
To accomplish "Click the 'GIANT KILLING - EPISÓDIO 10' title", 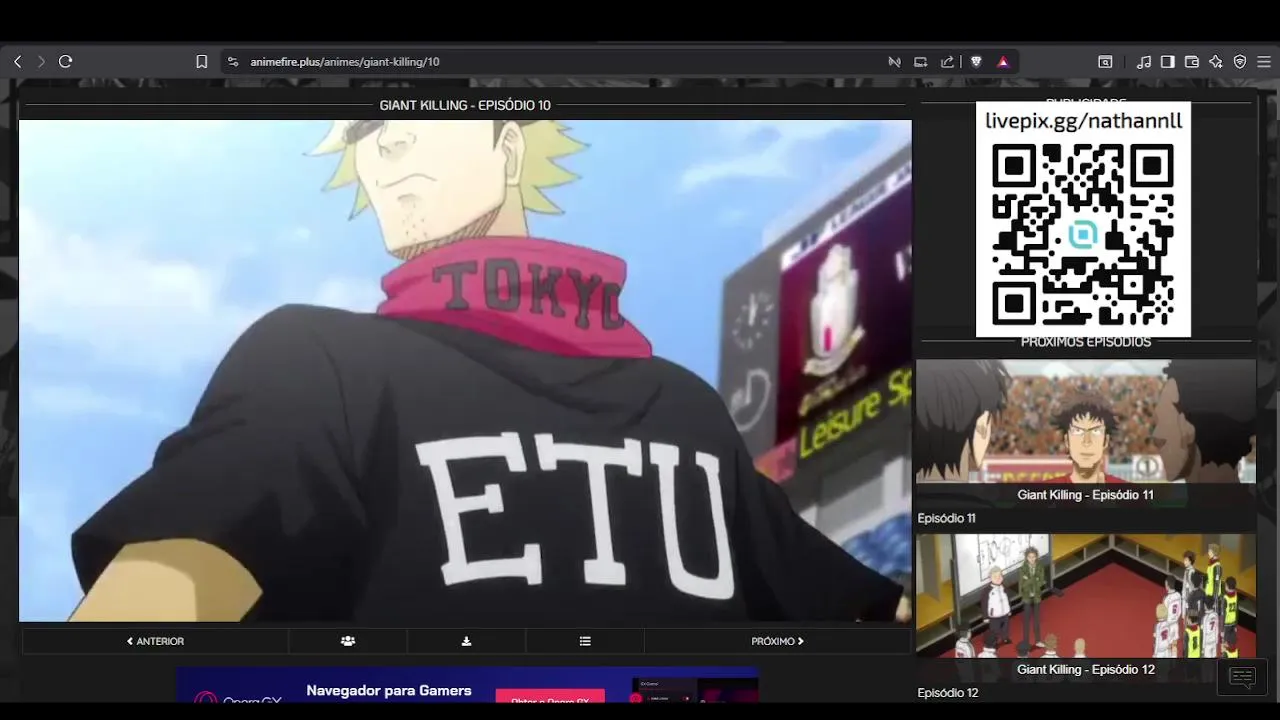I will (x=465, y=105).
